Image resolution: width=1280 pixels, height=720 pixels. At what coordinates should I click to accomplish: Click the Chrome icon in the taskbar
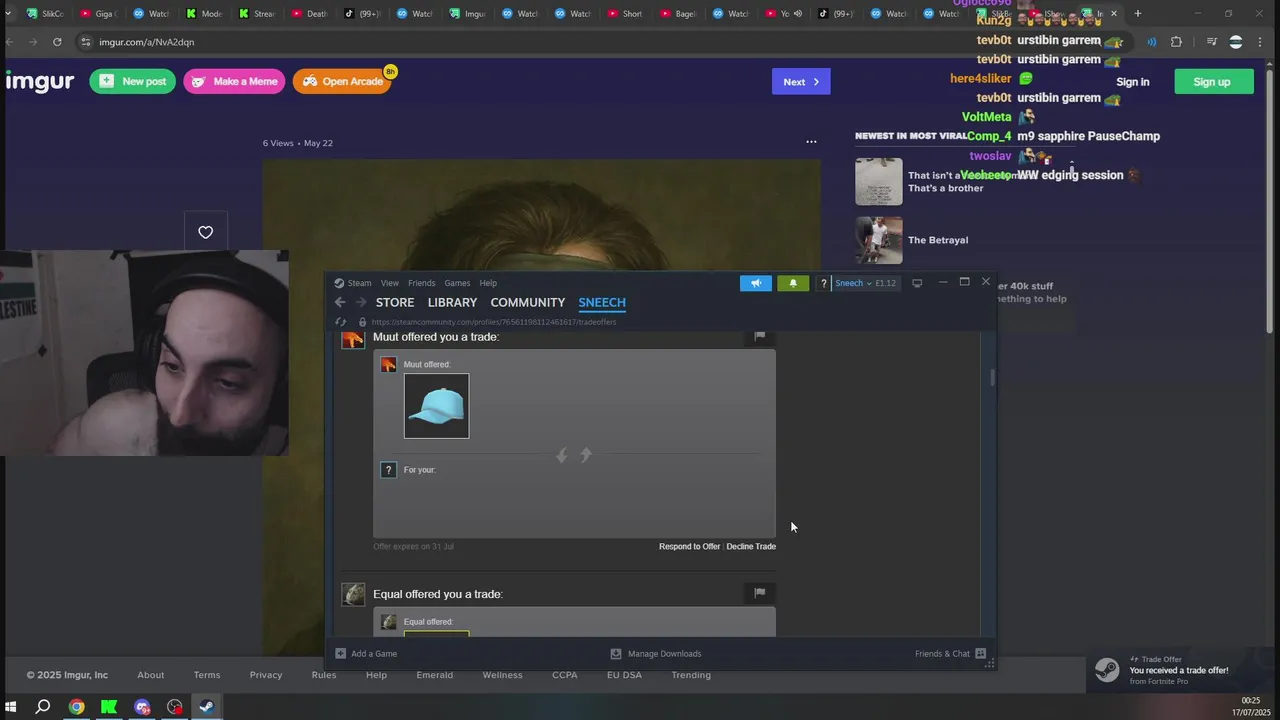76,707
